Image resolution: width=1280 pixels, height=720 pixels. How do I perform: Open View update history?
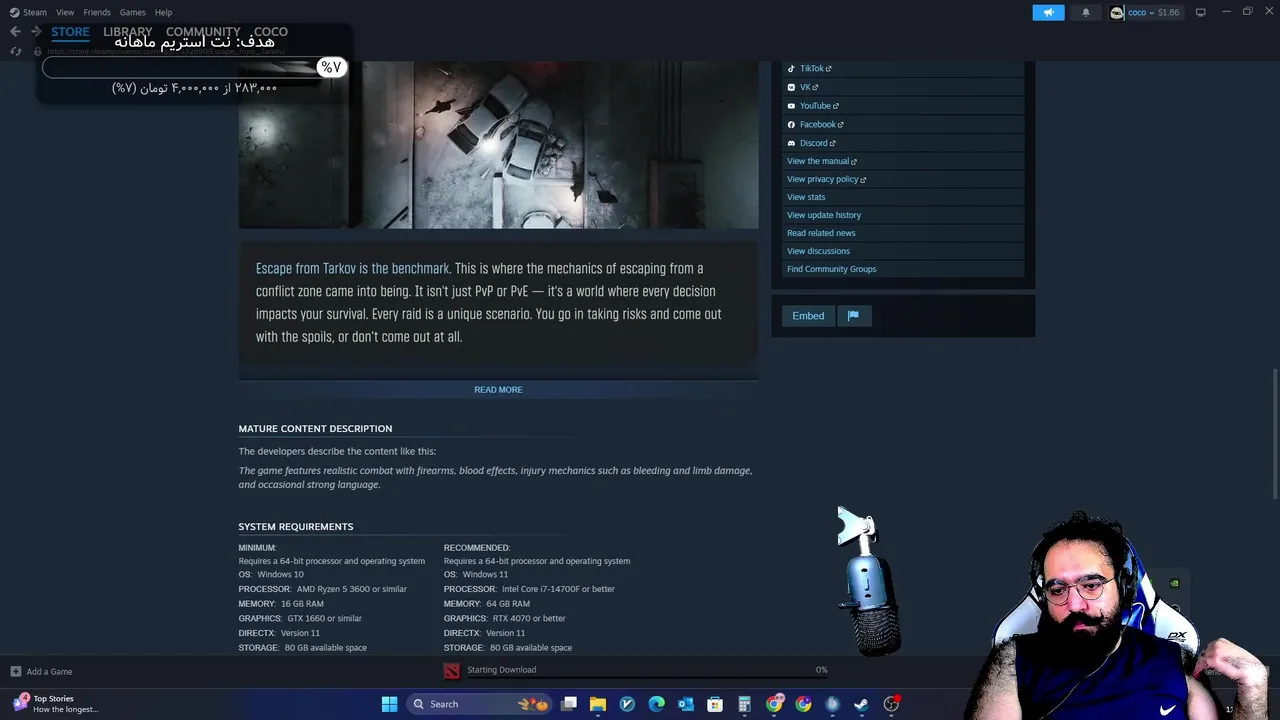pyautogui.click(x=824, y=215)
